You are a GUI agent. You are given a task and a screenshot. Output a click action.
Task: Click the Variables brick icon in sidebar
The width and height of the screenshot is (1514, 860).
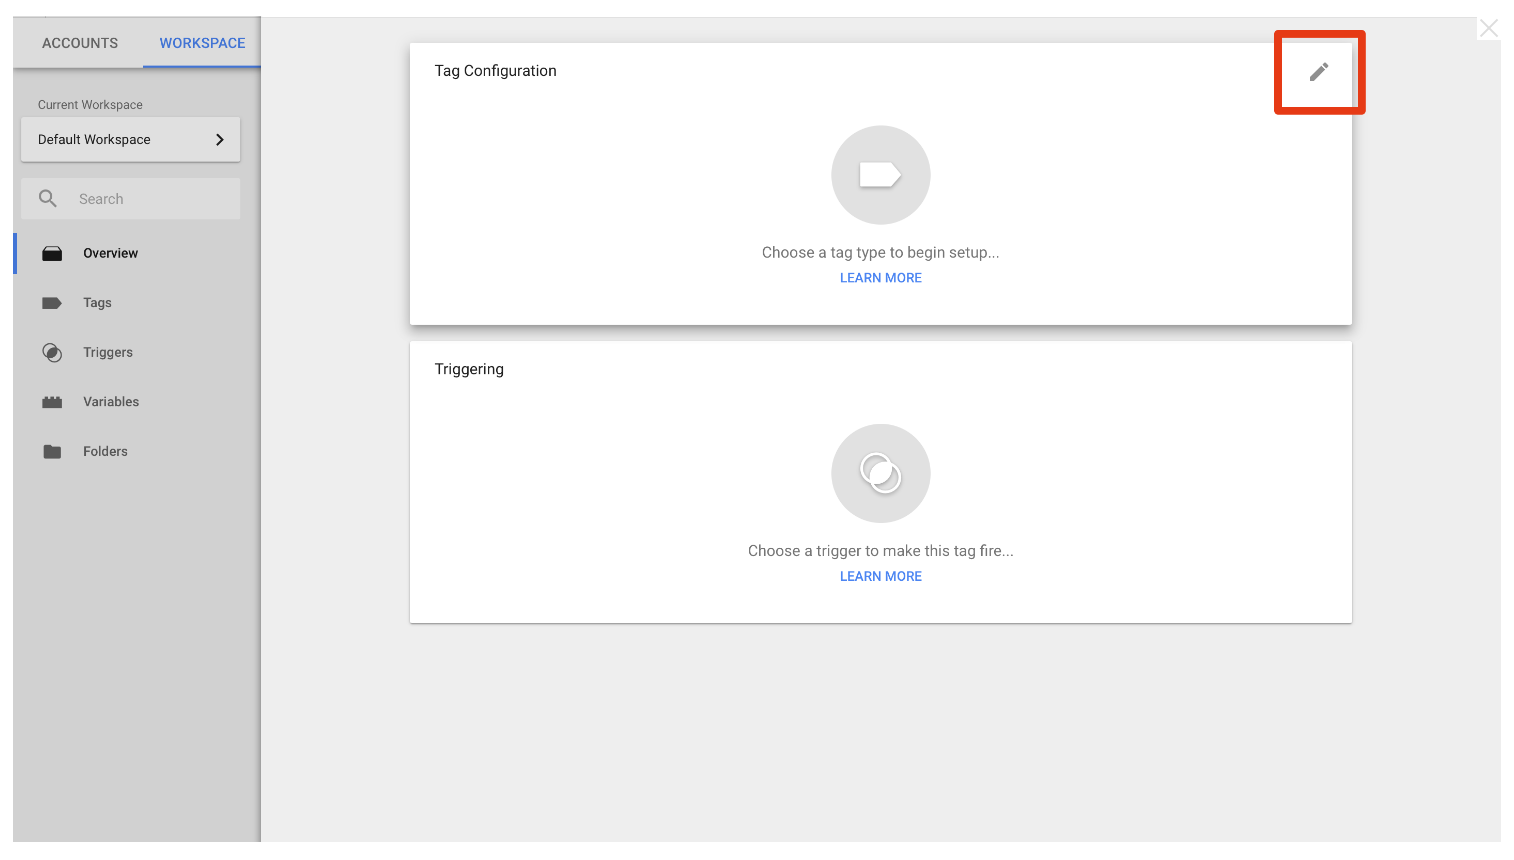pyautogui.click(x=52, y=402)
